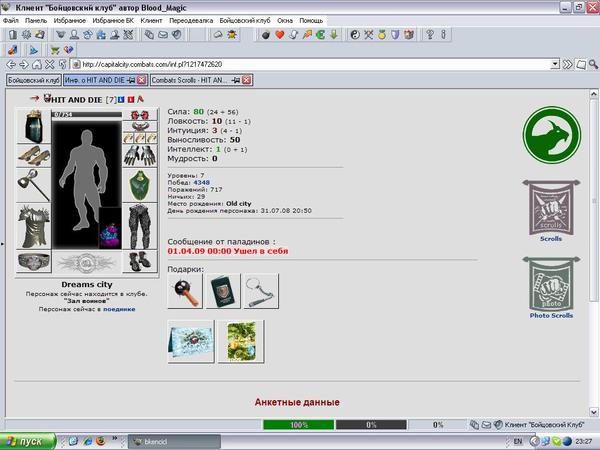The image size is (600, 450).
Task: Click the green down-arrow toolbar icon
Action: (334, 35)
